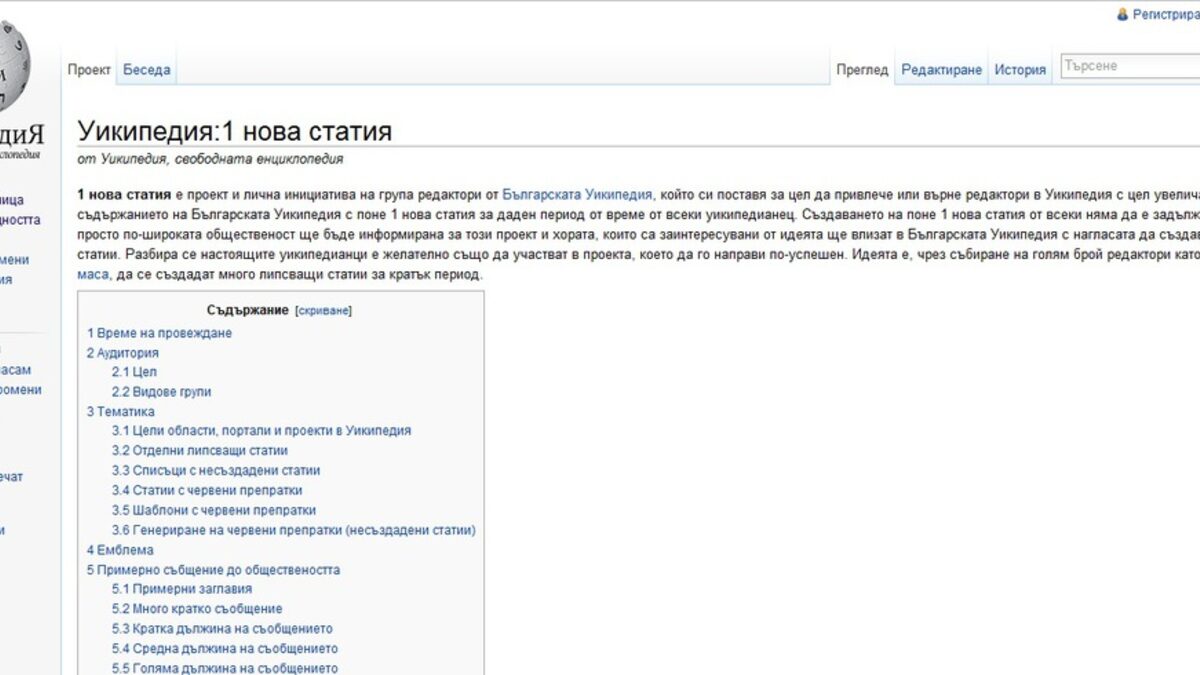The width and height of the screenshot is (1200, 675).
Task: Open 3.2 Отделни липсващи статии
Action: [x=199, y=451]
